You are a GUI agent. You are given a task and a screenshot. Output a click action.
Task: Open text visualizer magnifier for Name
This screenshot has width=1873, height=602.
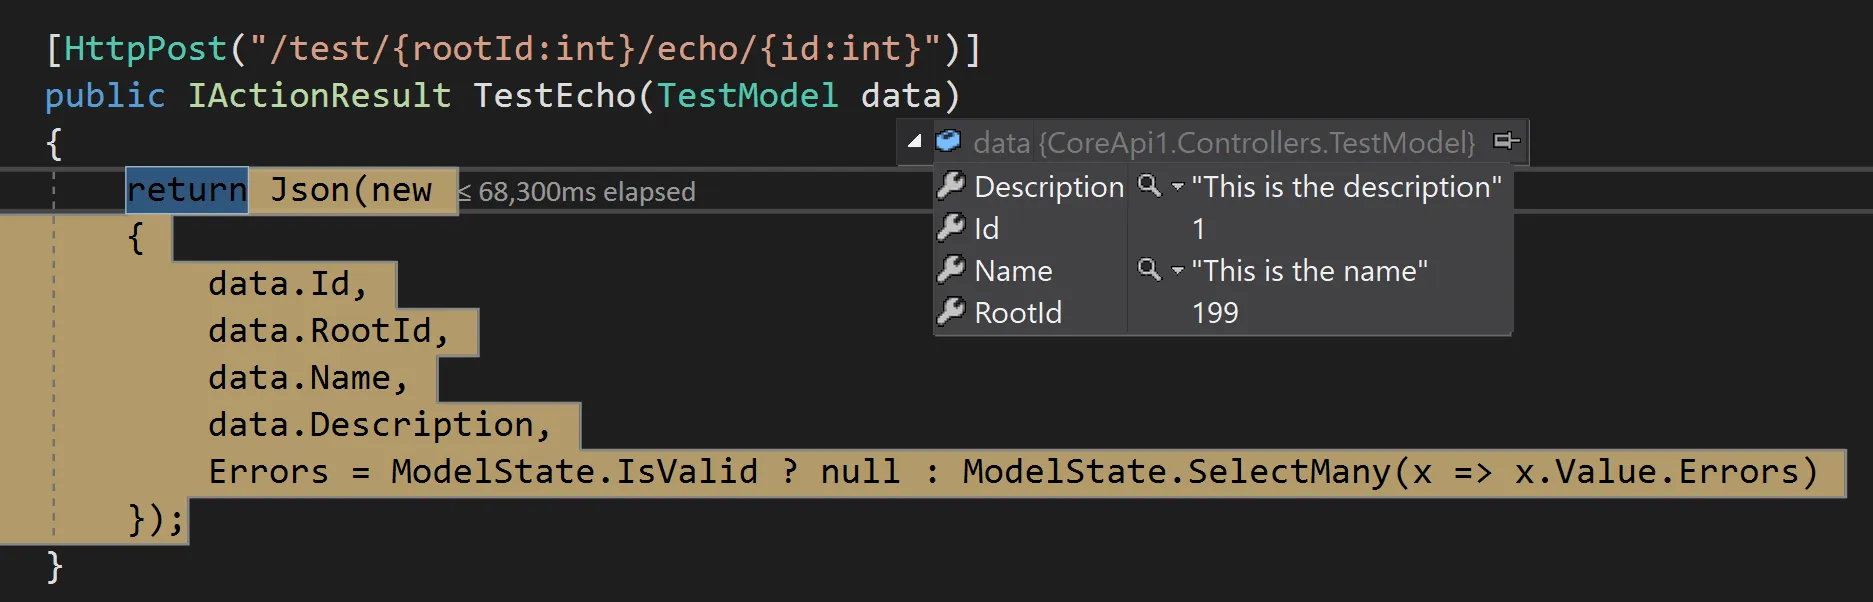tap(1150, 269)
